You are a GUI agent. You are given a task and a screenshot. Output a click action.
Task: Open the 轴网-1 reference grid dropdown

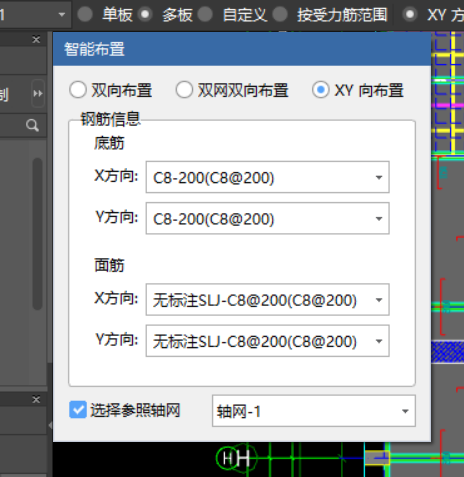pyautogui.click(x=314, y=411)
